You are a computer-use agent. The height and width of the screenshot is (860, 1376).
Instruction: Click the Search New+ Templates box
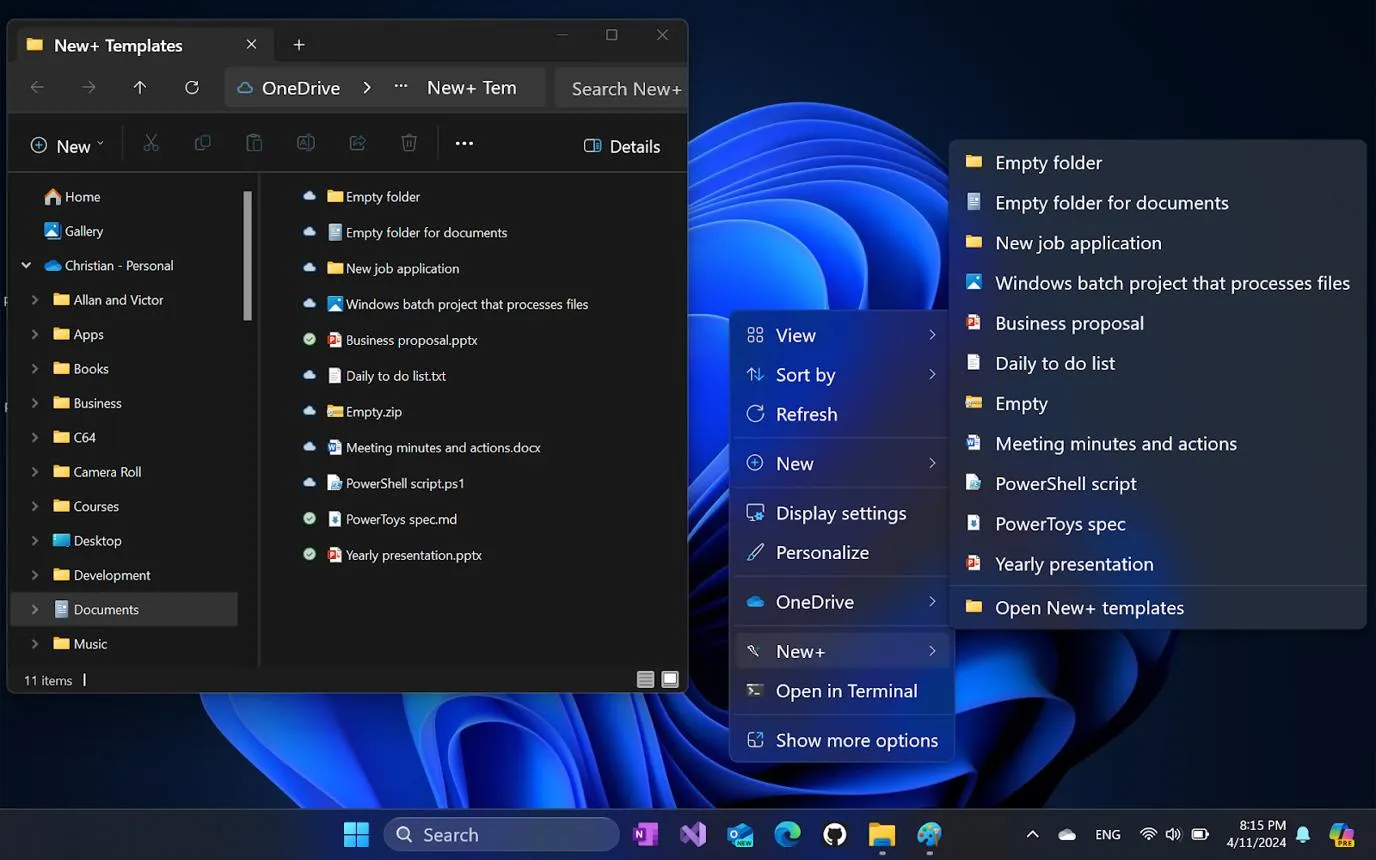coord(621,88)
